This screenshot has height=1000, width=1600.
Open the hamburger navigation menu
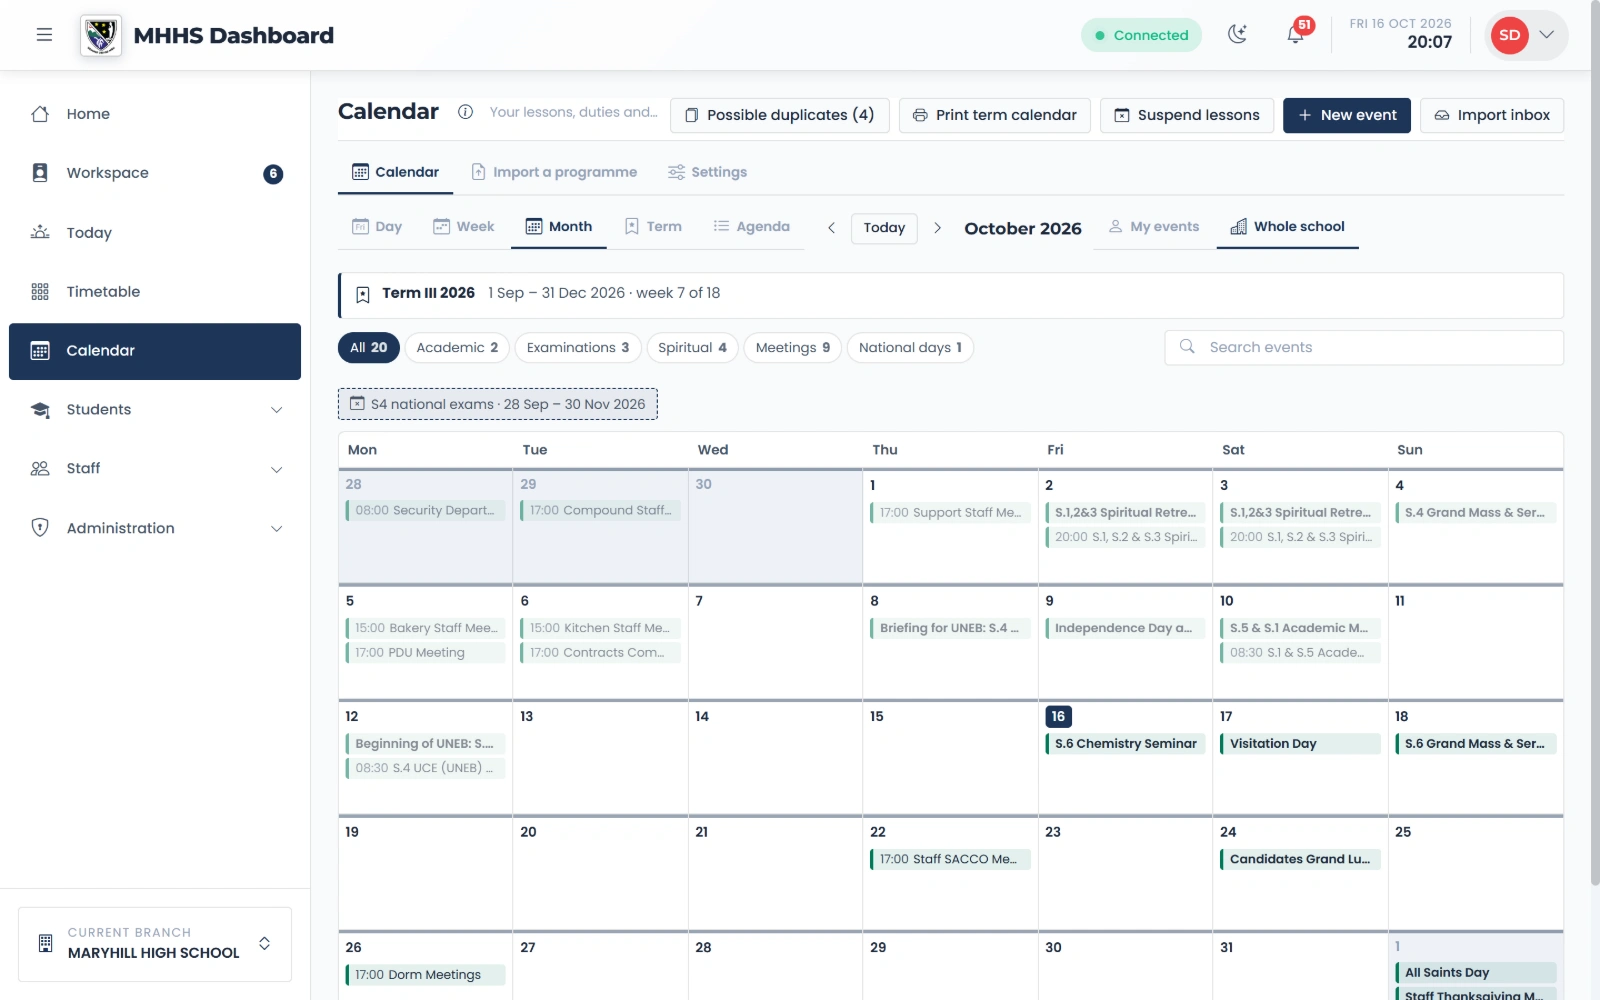[x=44, y=35]
